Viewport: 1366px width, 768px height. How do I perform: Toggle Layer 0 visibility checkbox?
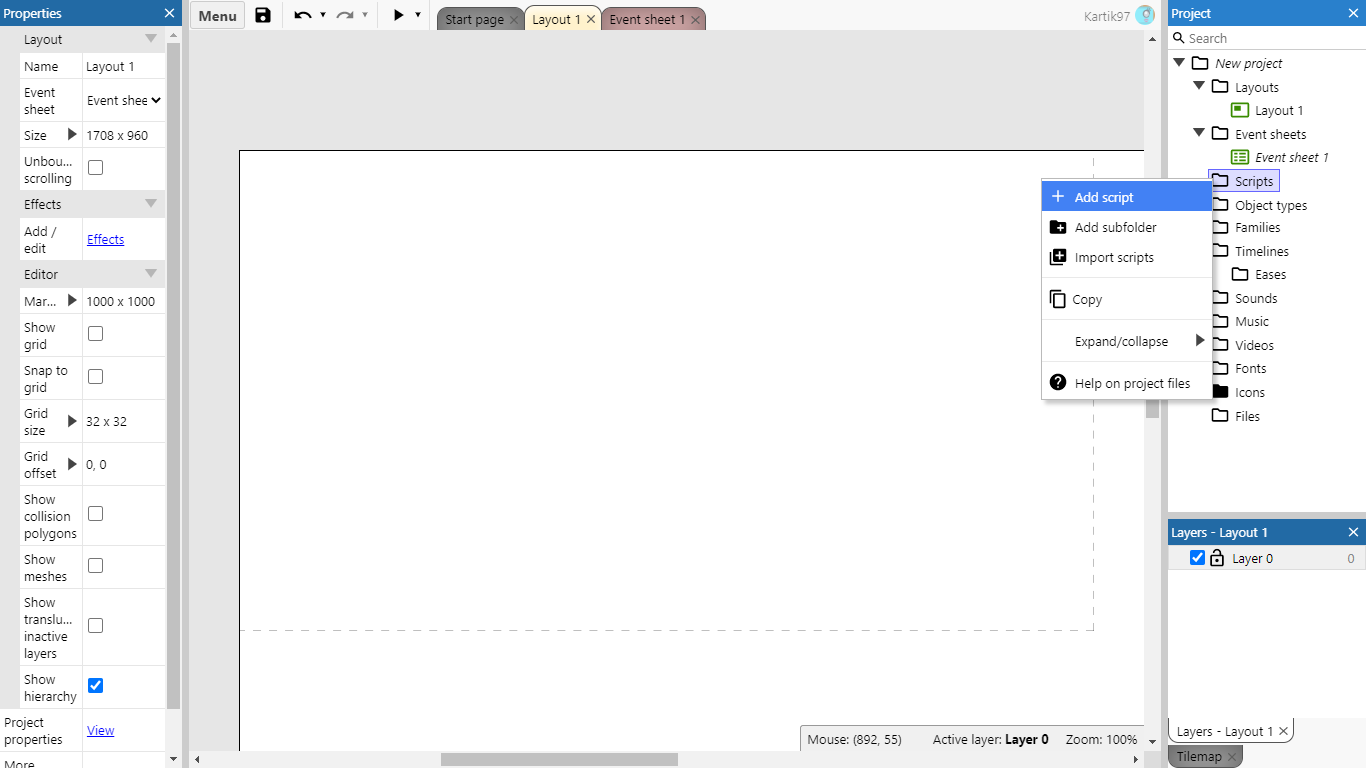(x=1197, y=558)
